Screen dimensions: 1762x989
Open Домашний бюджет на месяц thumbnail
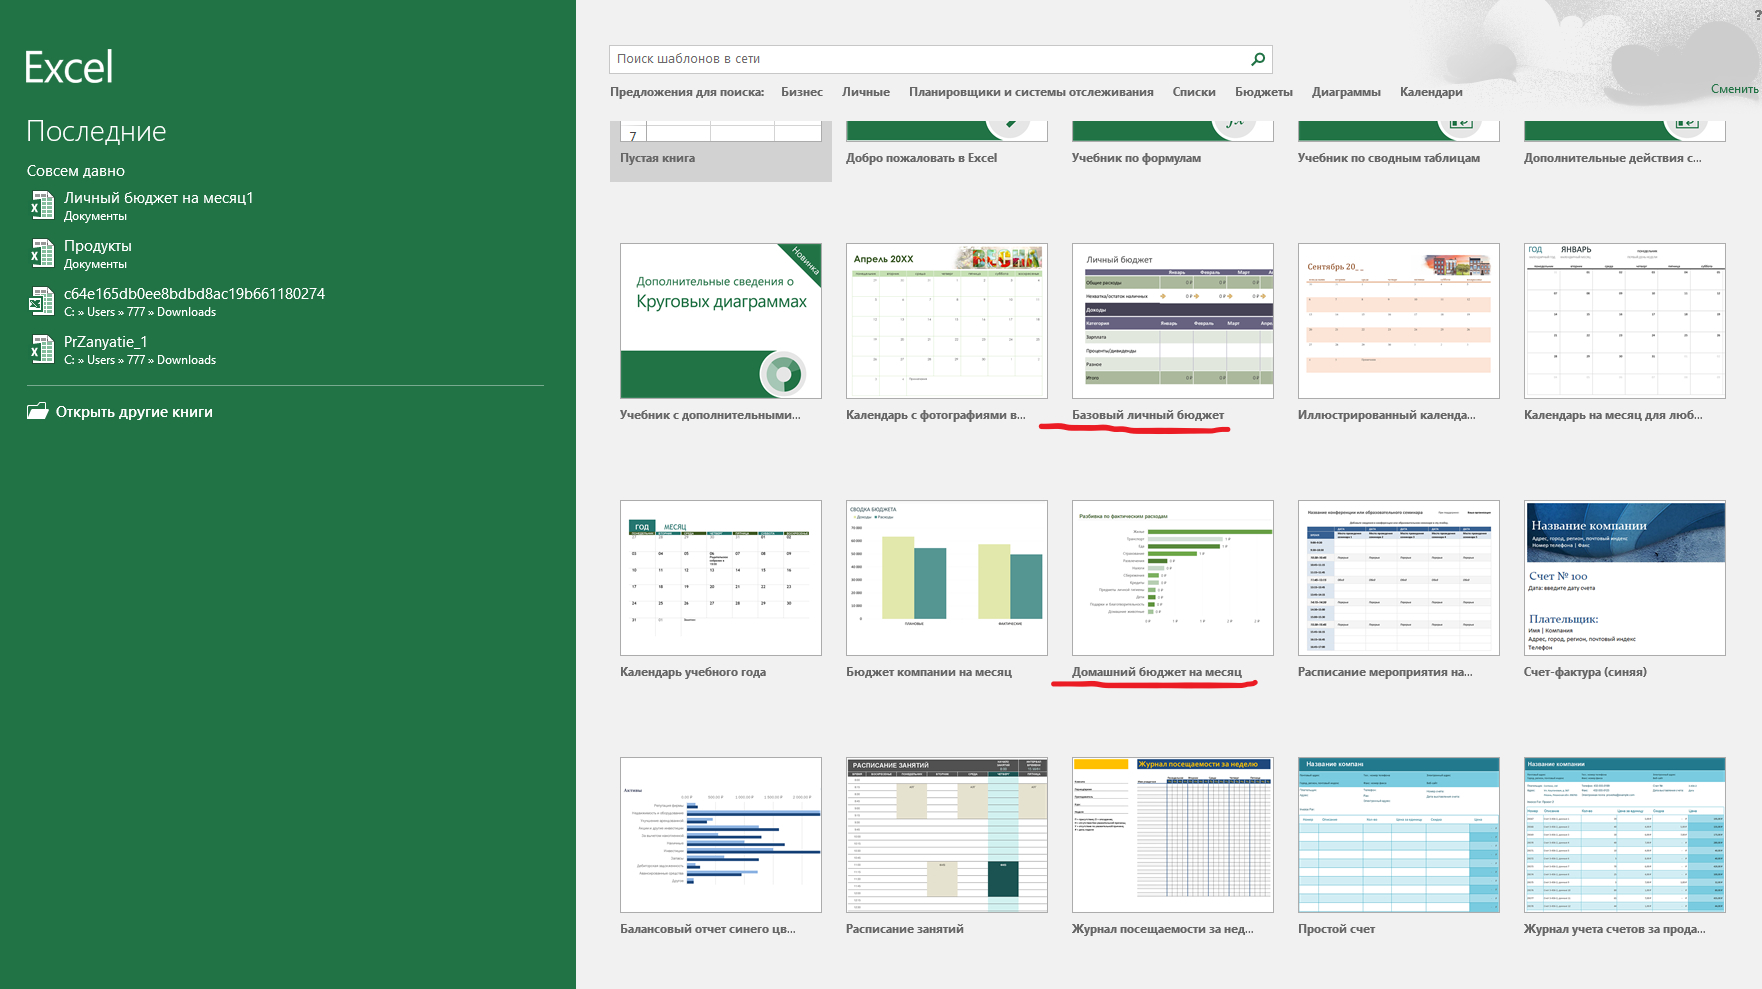(x=1173, y=578)
